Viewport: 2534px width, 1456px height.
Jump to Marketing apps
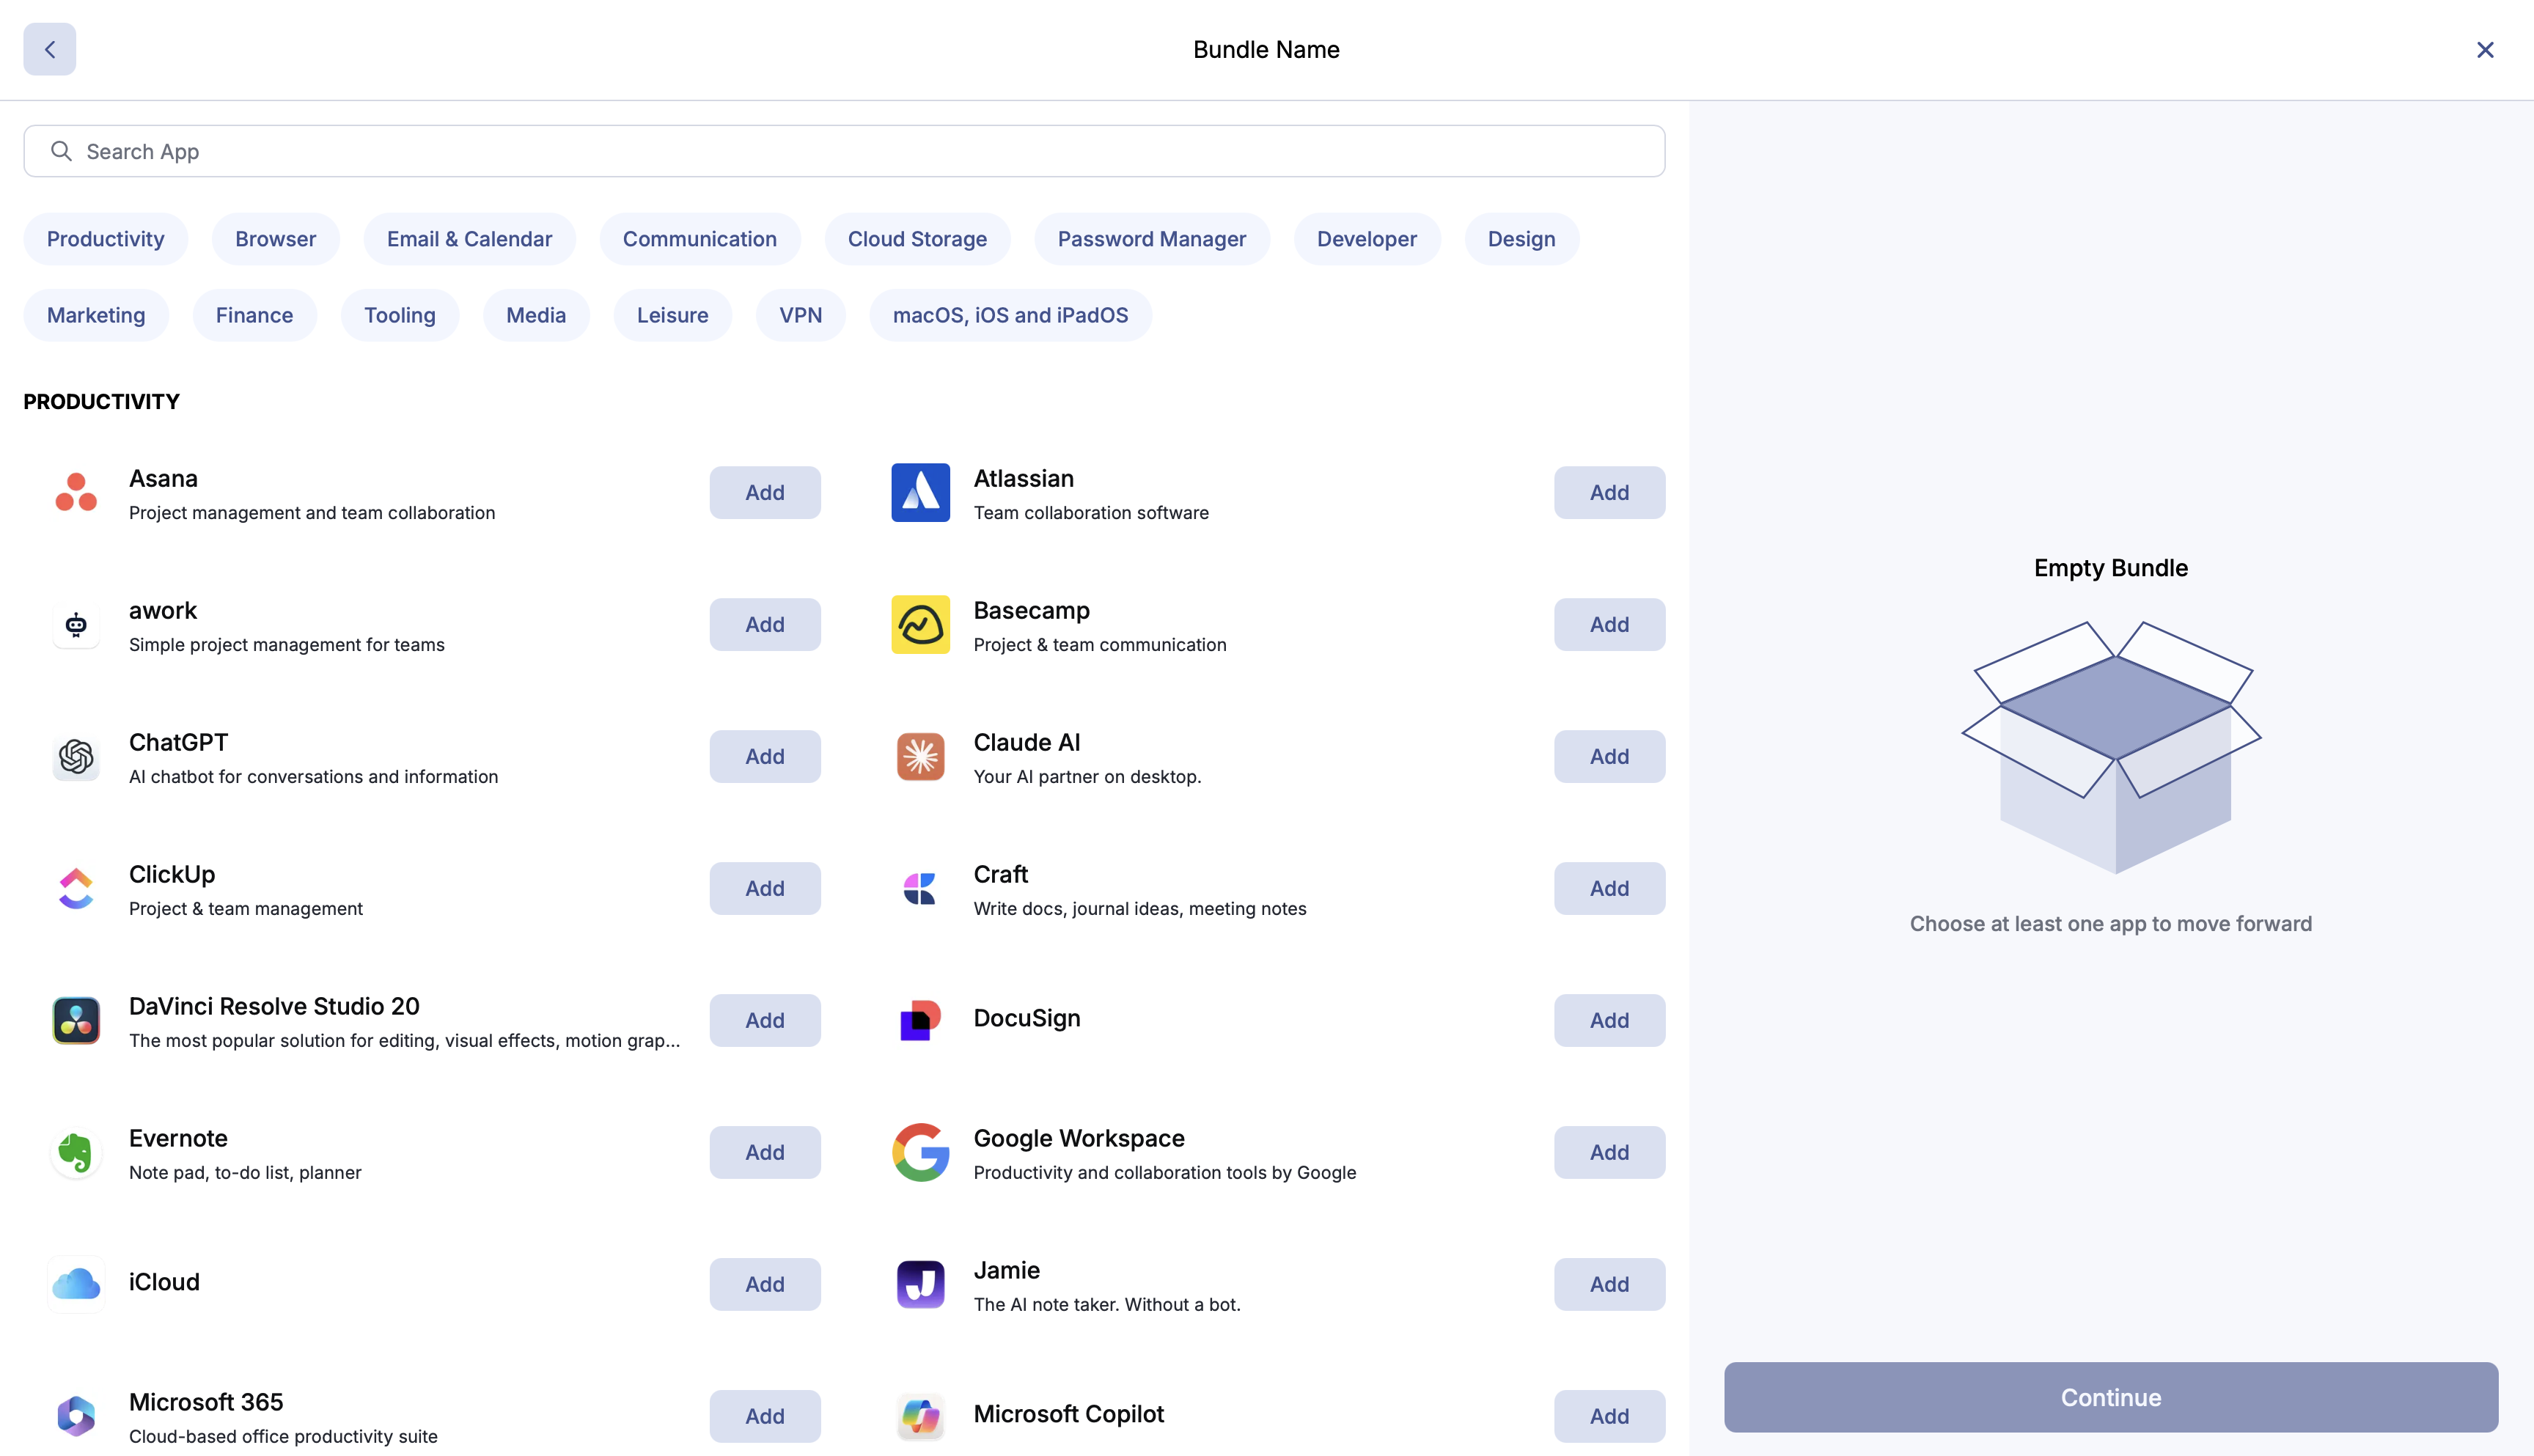96,315
